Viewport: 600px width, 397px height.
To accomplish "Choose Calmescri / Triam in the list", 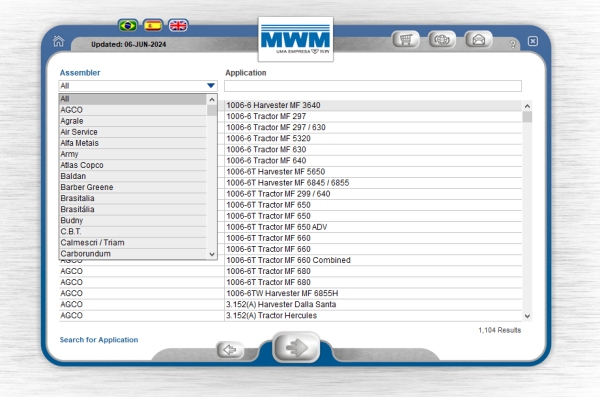I will [133, 243].
